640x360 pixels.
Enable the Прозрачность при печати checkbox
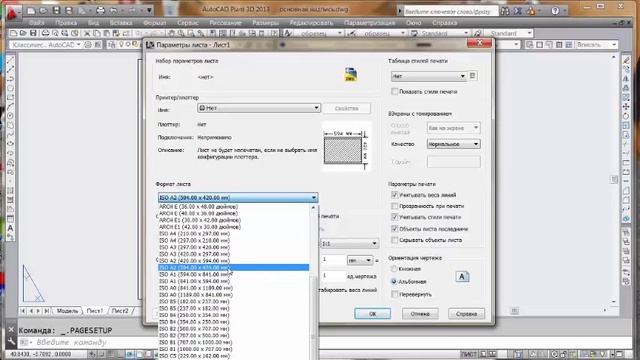point(394,206)
